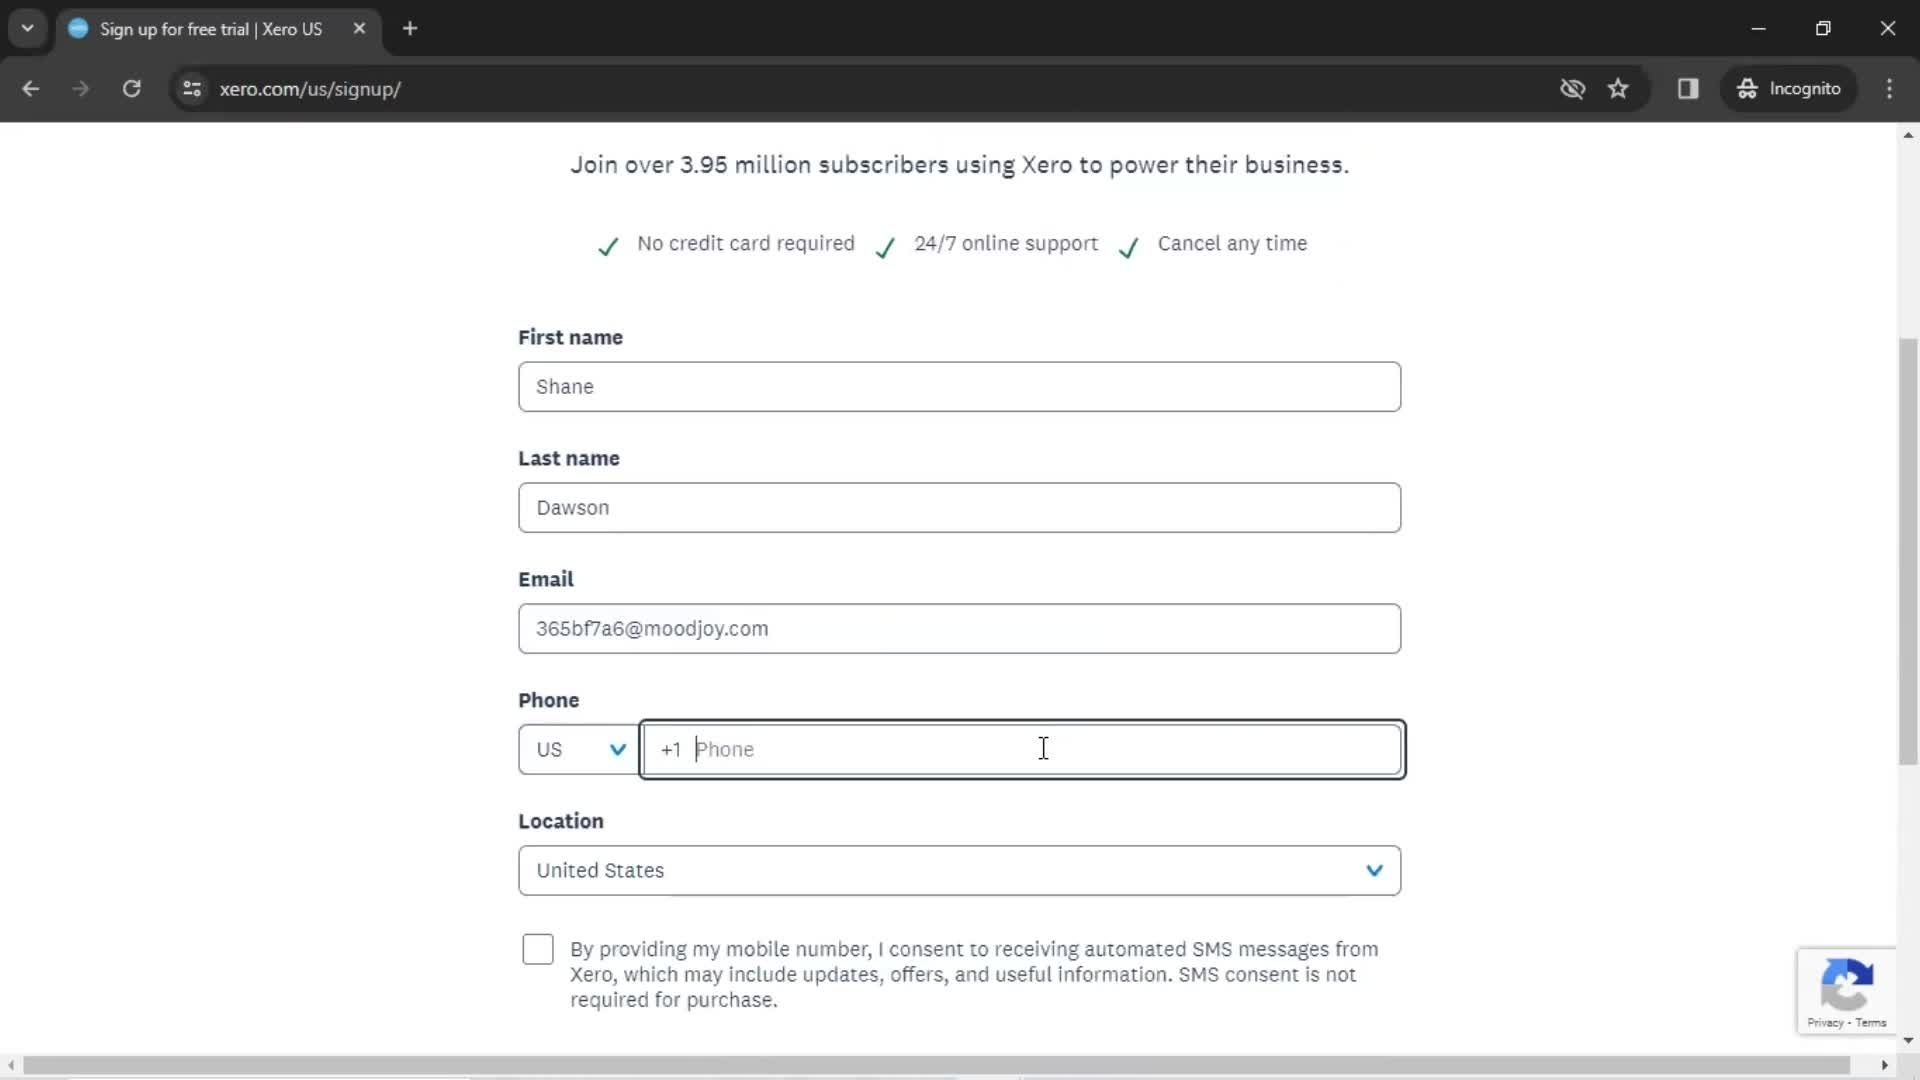1920x1080 pixels.
Task: Click the Phone field label
Action: pyautogui.click(x=548, y=701)
